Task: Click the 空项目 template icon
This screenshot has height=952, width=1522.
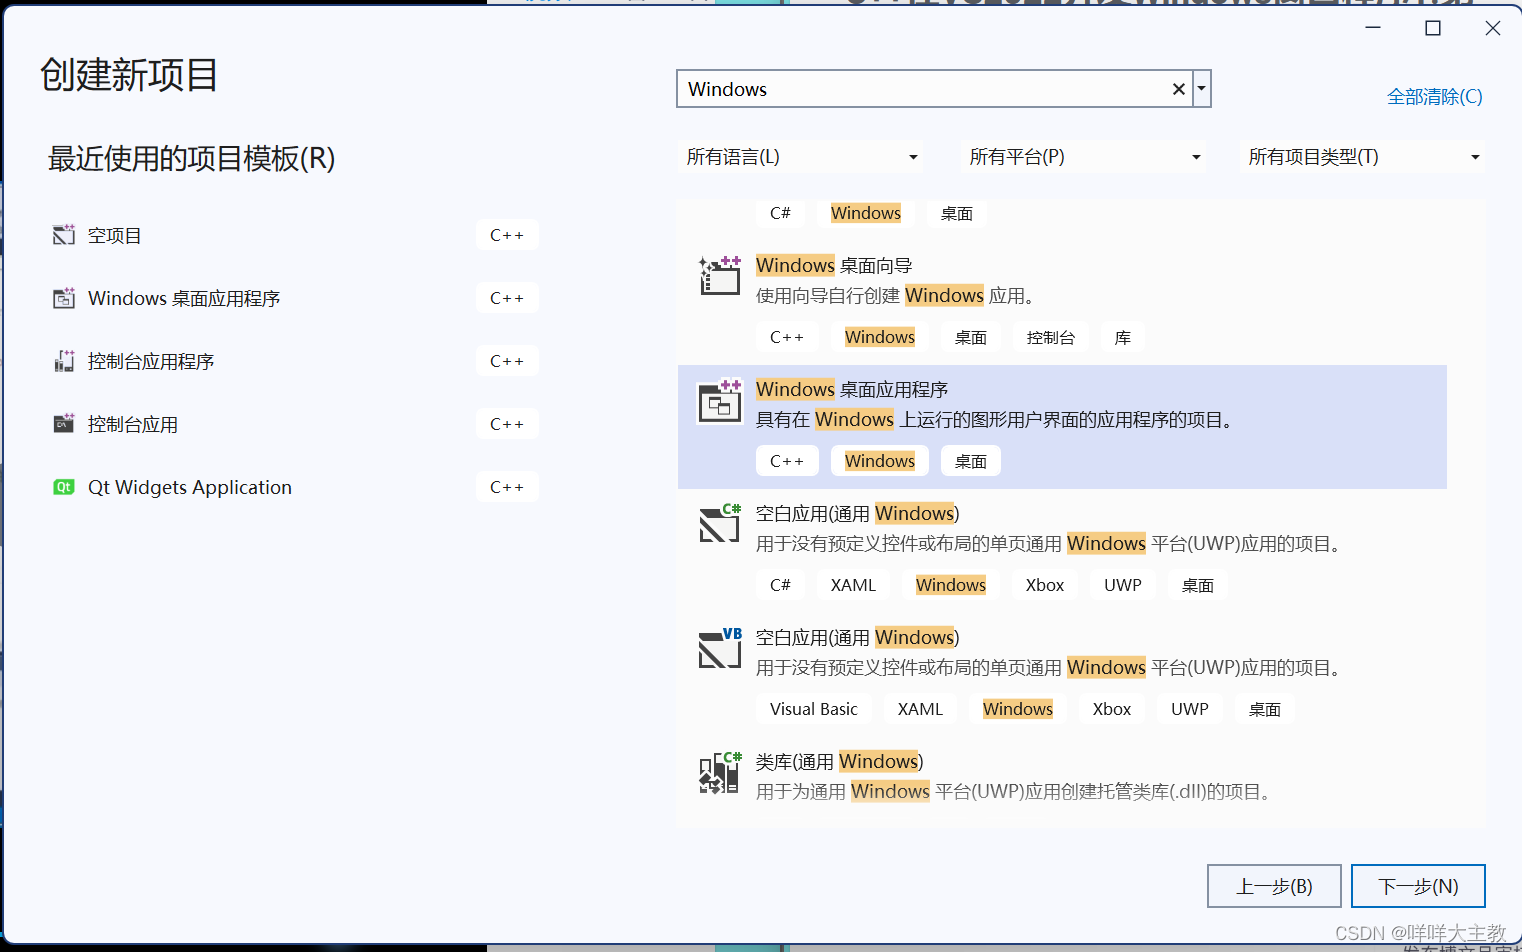Action: 64,235
